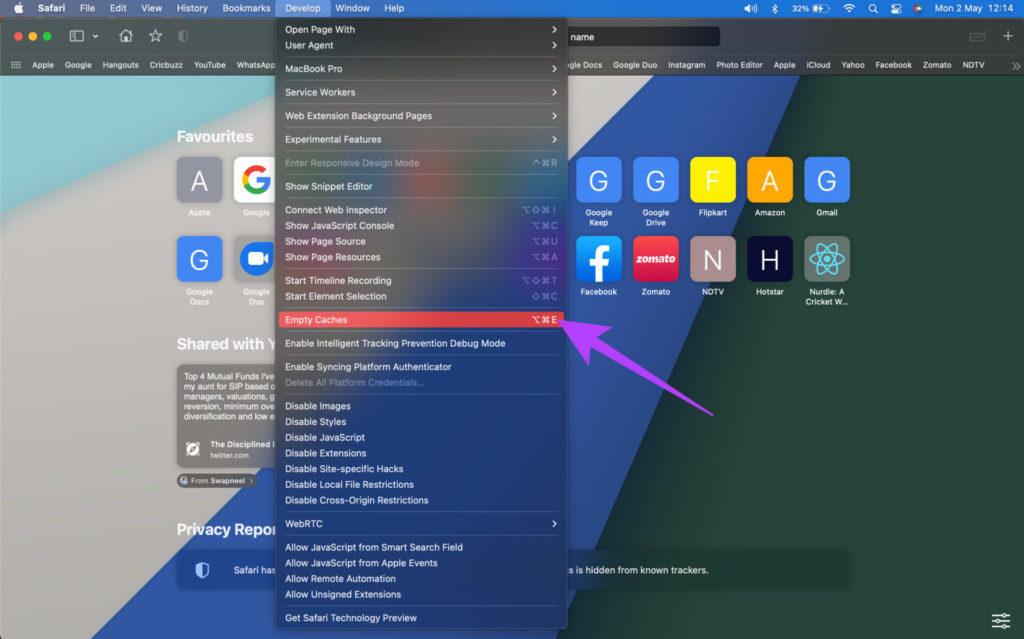Open YouTube bookmark in favourites bar
The image size is (1024, 639).
pyautogui.click(x=210, y=65)
